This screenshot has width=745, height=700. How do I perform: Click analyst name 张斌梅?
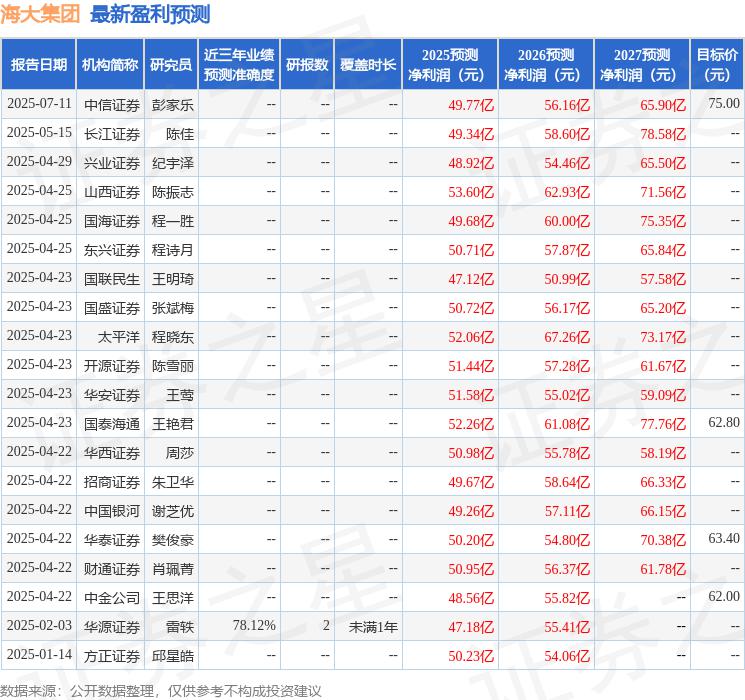[172, 308]
